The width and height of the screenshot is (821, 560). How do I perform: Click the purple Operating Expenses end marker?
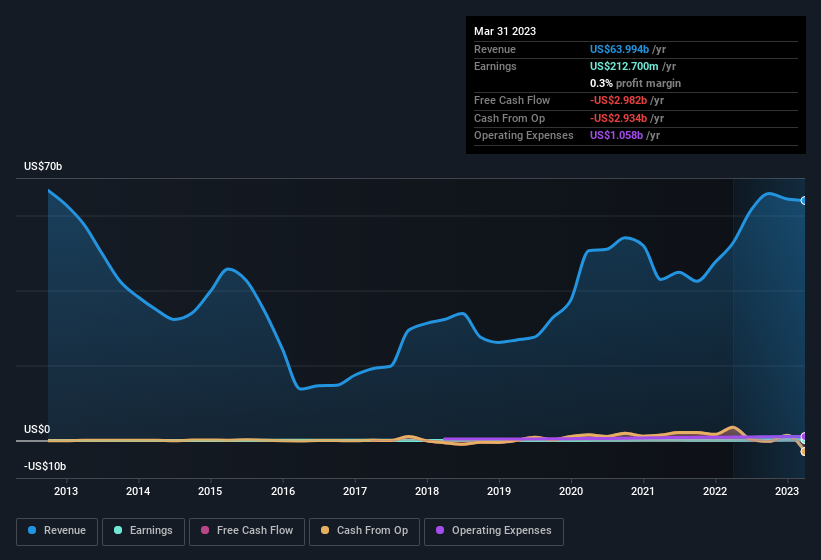tap(804, 437)
